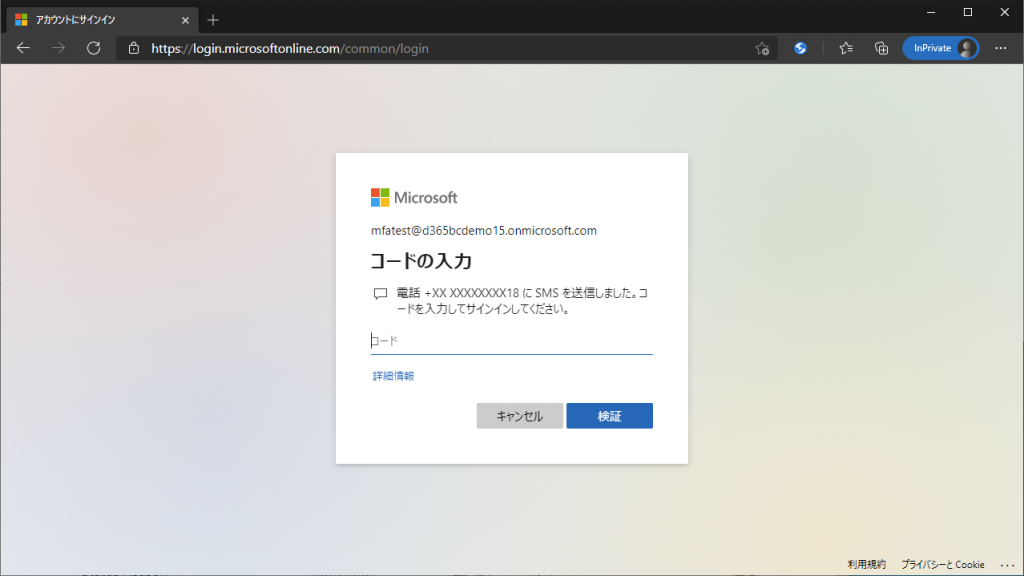Click the Microsoft logo

(414, 197)
